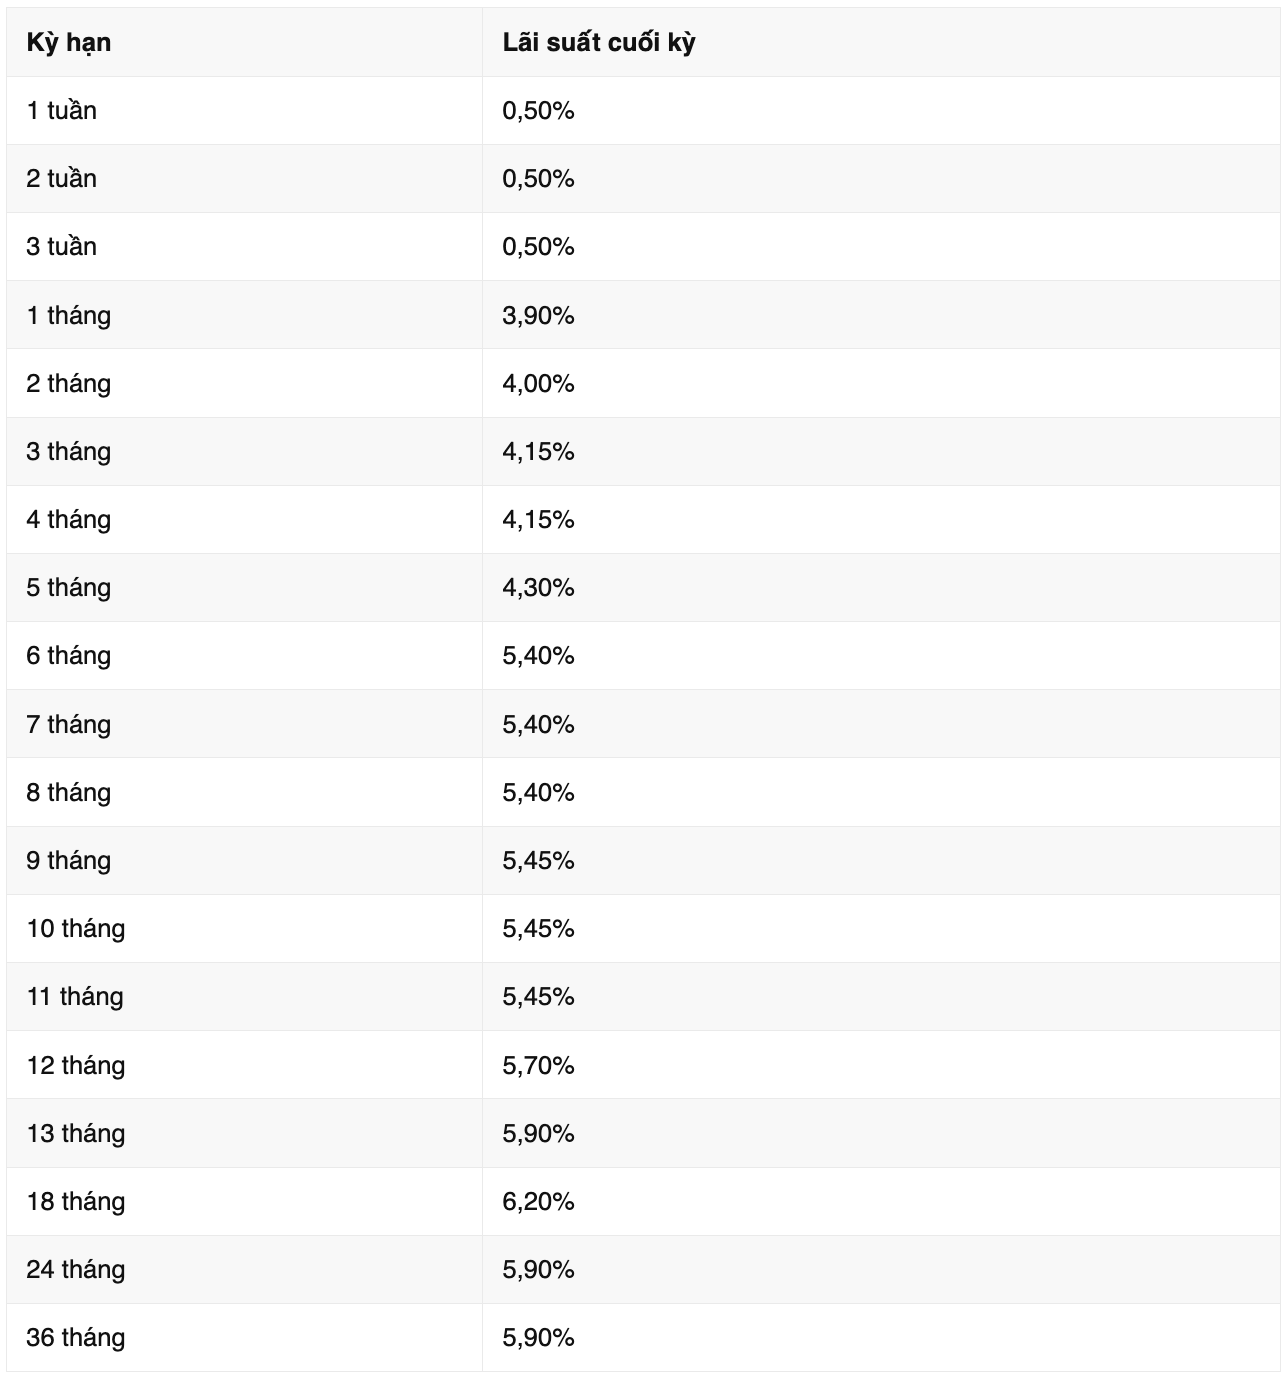Screen dimensions: 1288x1378
Task: Click the '9 tháng' row label
Action: pyautogui.click(x=69, y=861)
